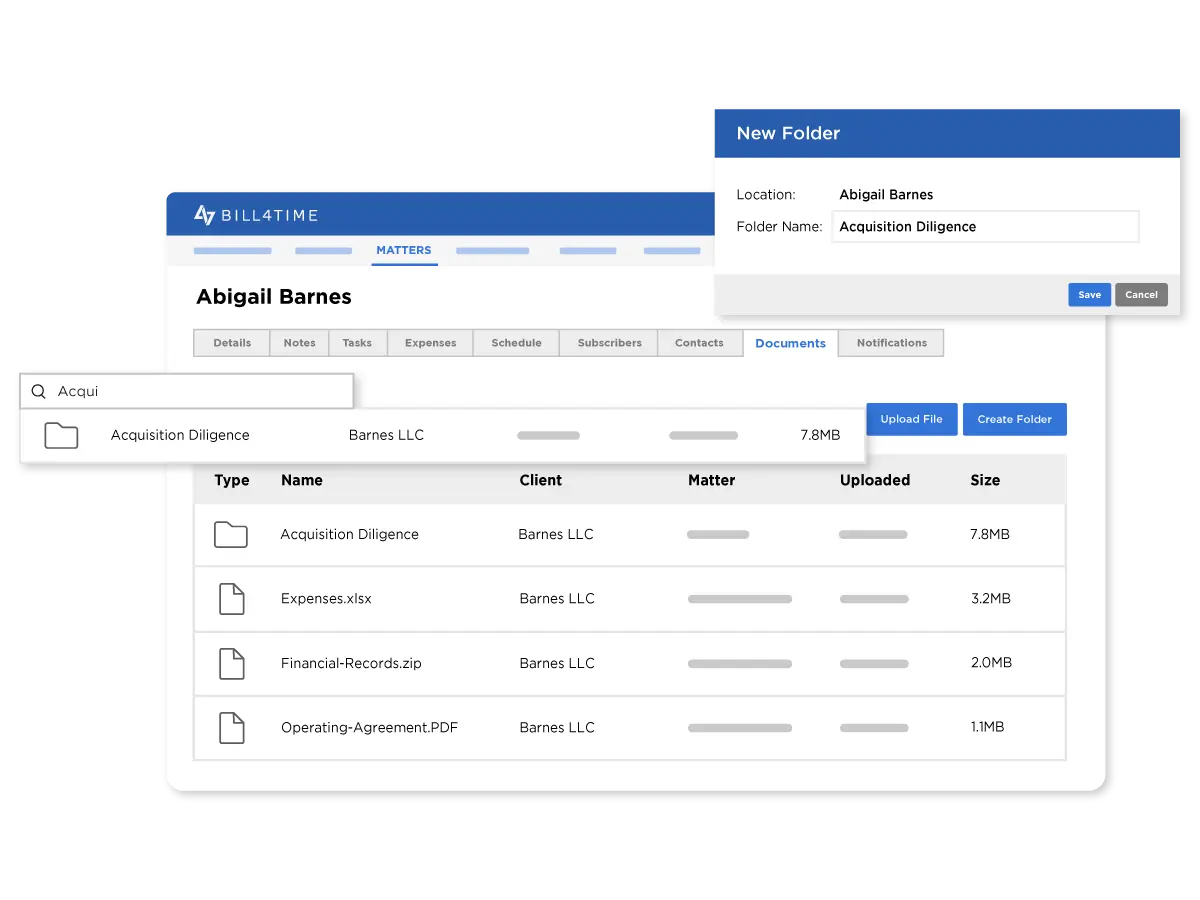Save the new folder

point(1089,295)
